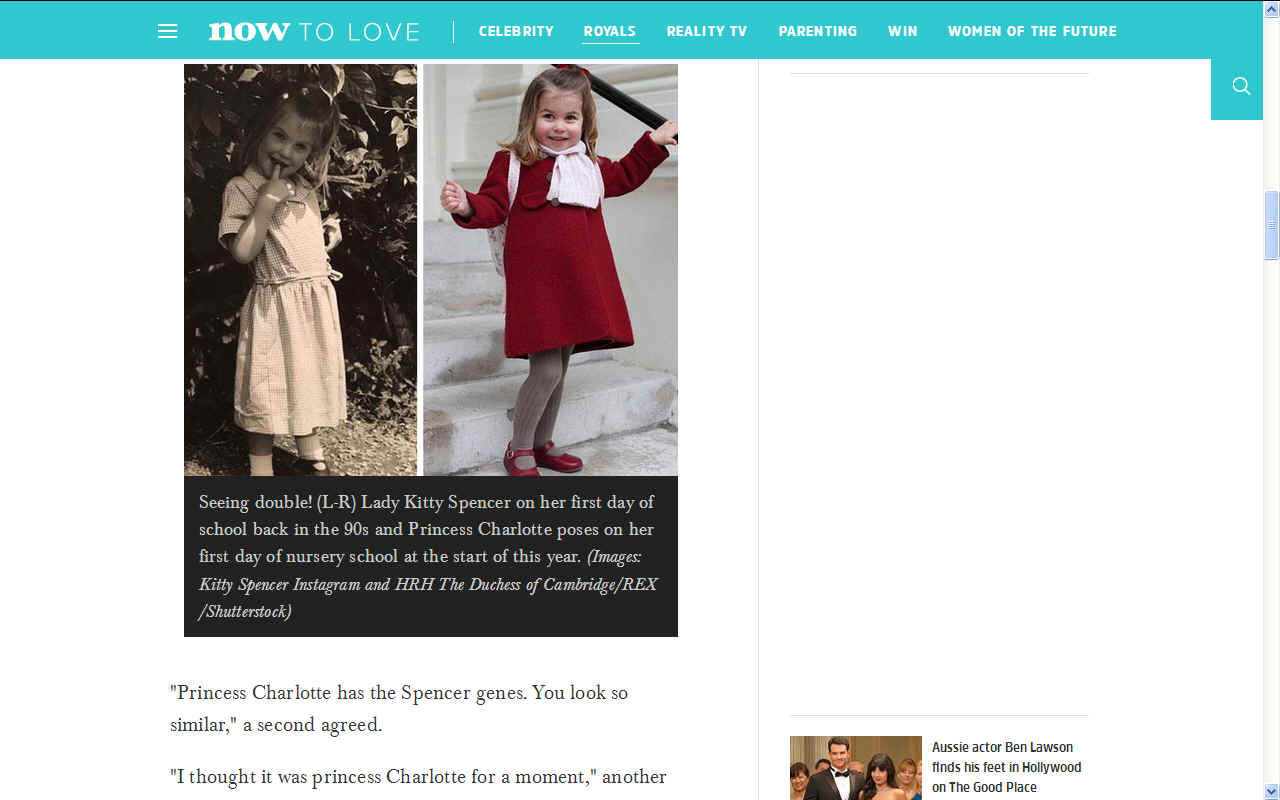Open Women of the Future page

[x=1032, y=31]
